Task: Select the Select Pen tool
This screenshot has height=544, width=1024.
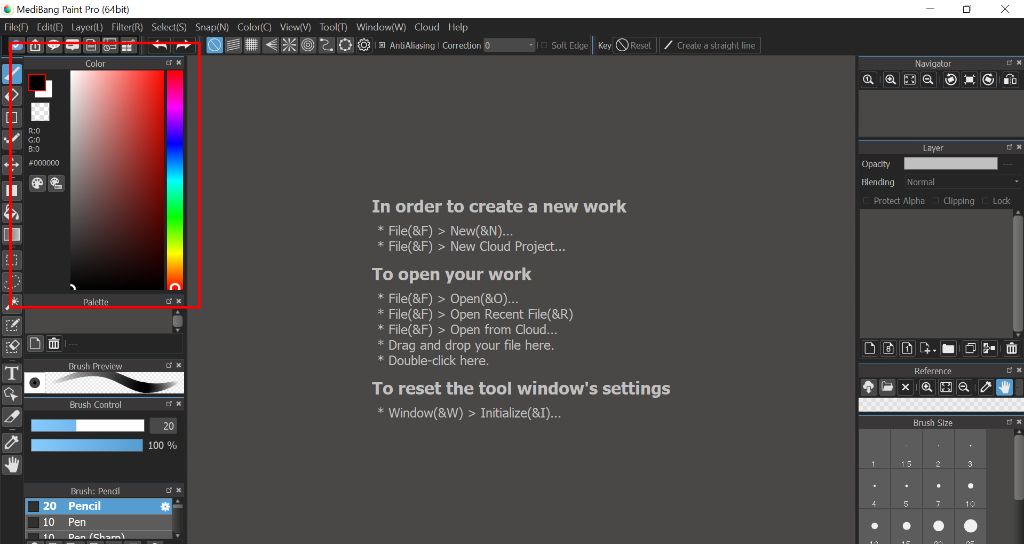Action: 12,325
